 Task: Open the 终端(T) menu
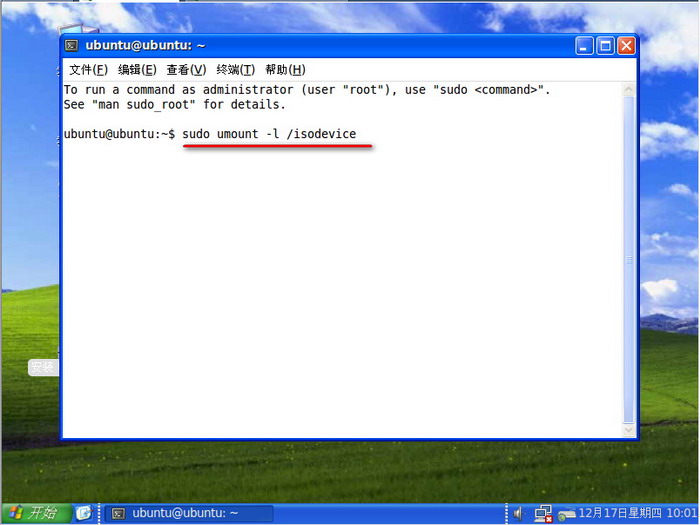pos(235,70)
